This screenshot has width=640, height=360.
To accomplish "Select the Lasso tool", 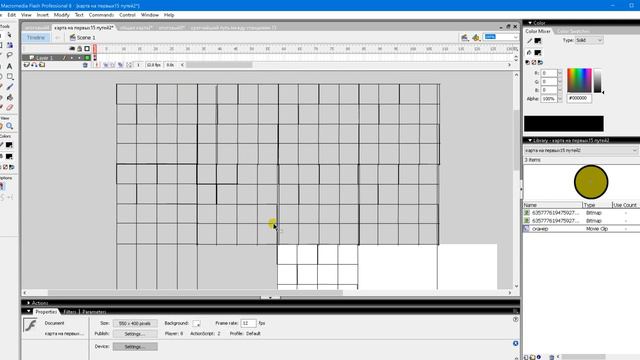I will point(10,55).
